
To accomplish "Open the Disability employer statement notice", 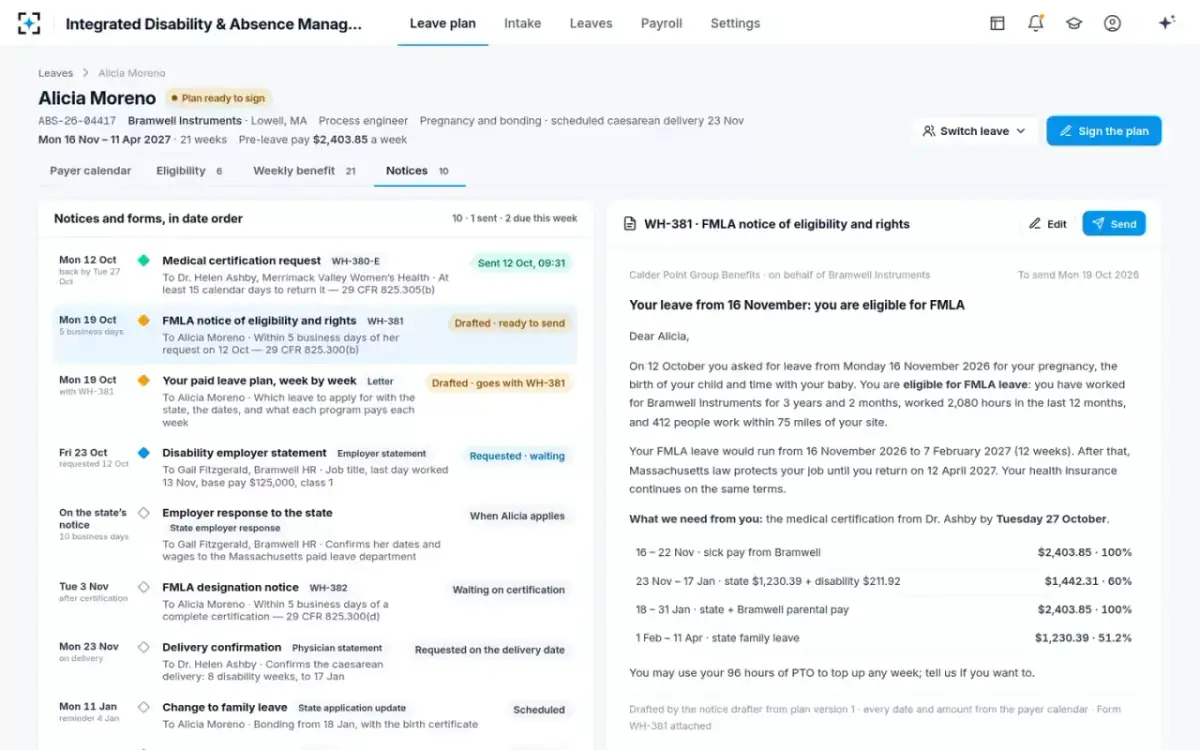I will click(x=315, y=467).
